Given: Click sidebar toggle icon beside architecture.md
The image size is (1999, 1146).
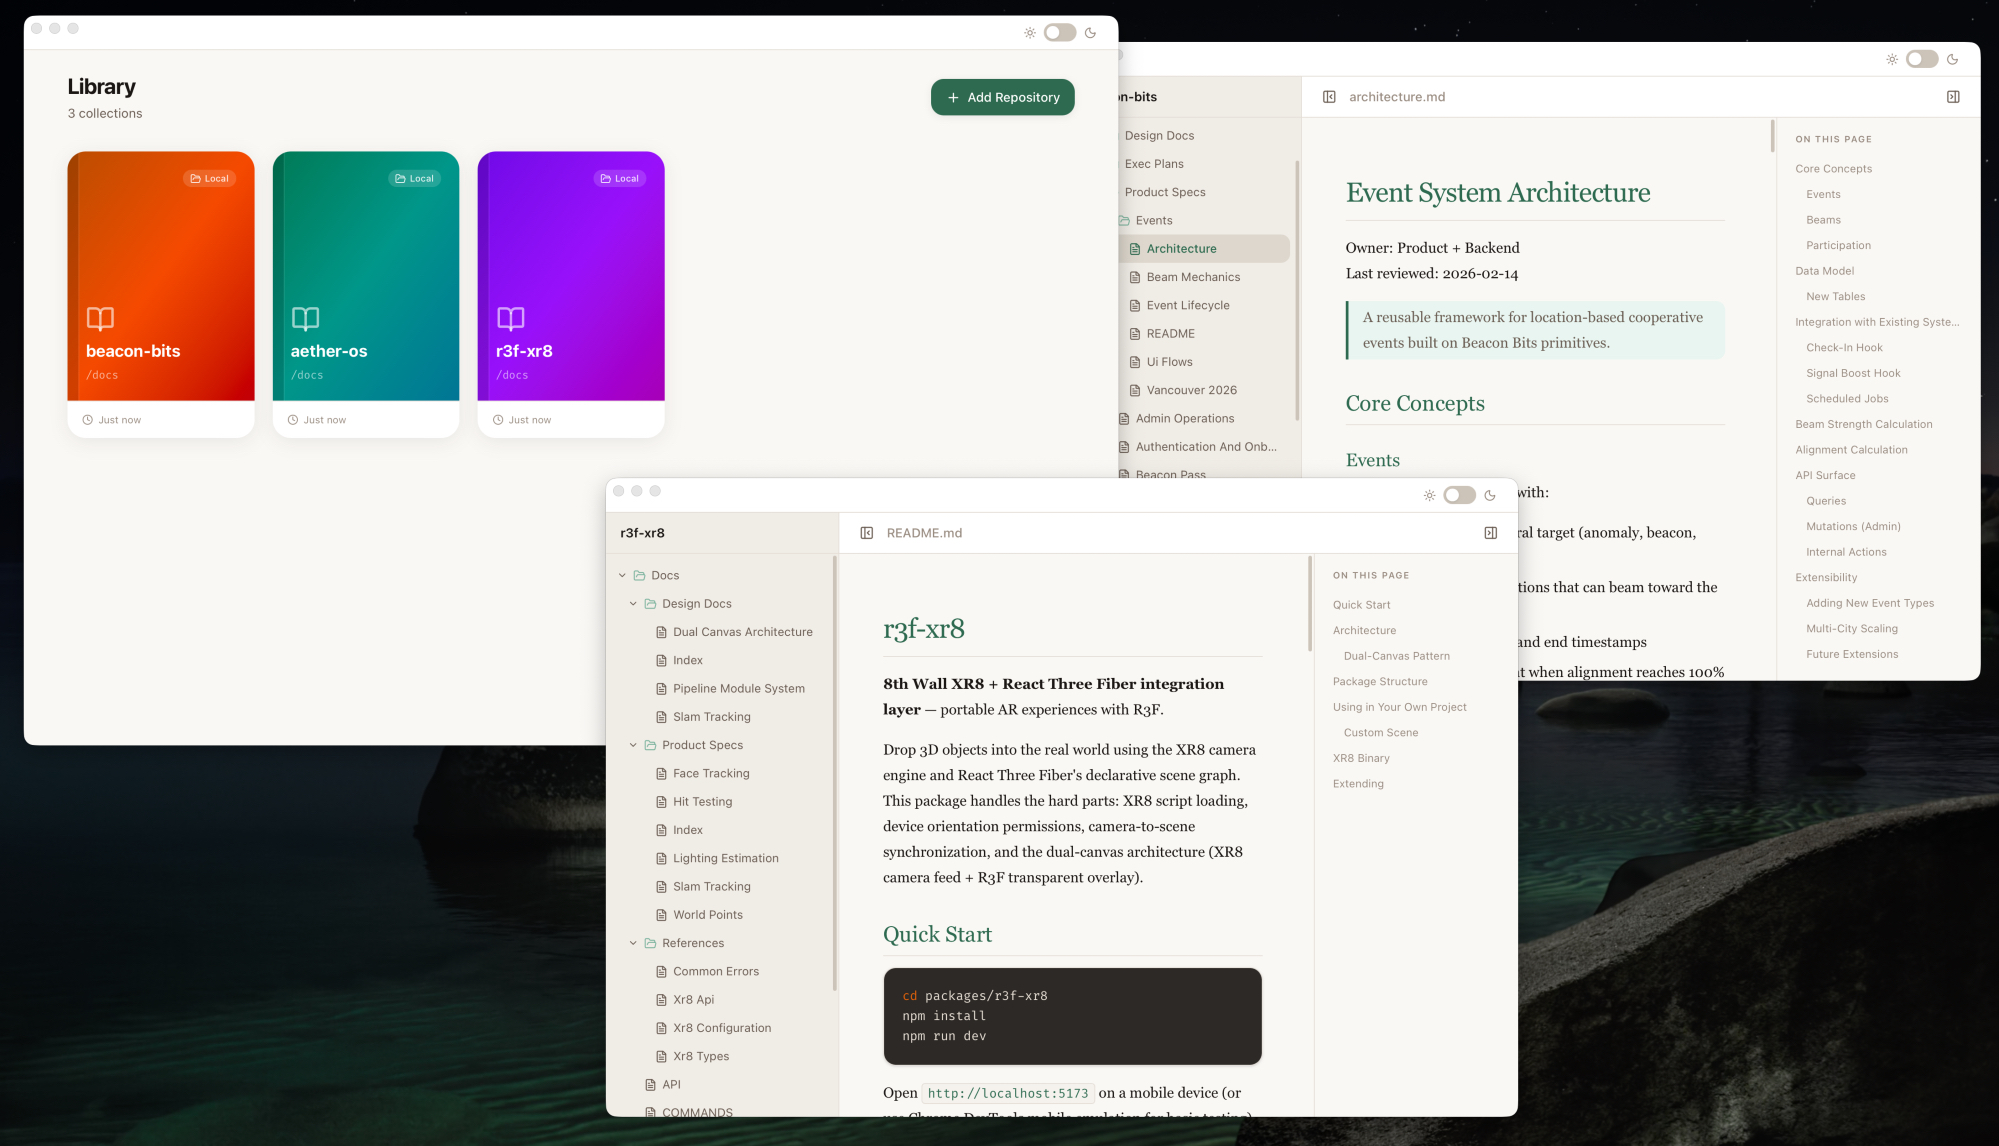Looking at the screenshot, I should pos(1329,97).
